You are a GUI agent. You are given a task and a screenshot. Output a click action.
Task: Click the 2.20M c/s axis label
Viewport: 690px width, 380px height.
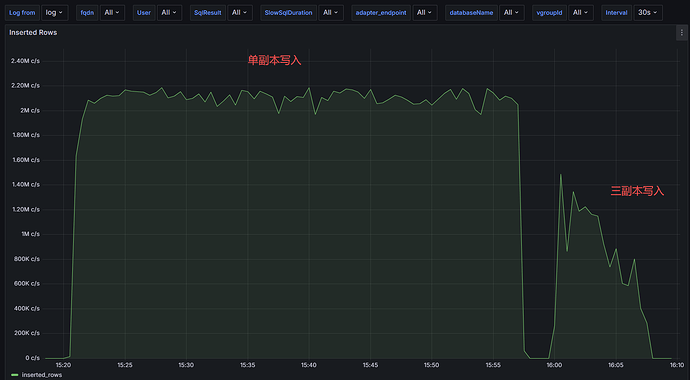click(x=26, y=85)
